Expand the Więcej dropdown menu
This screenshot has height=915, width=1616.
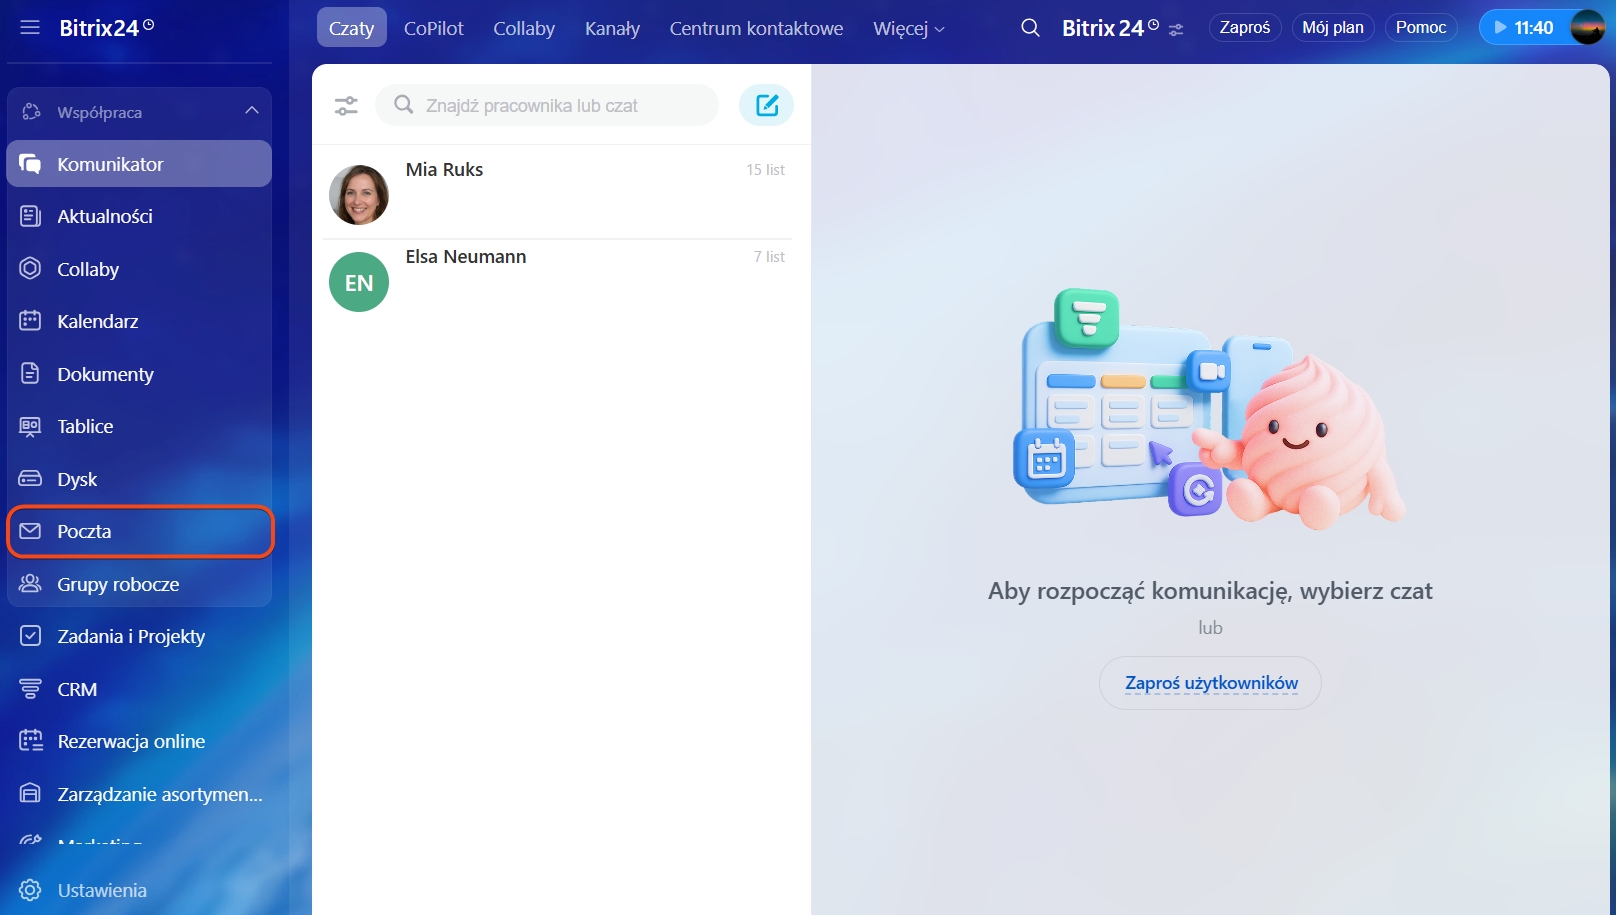pyautogui.click(x=908, y=29)
